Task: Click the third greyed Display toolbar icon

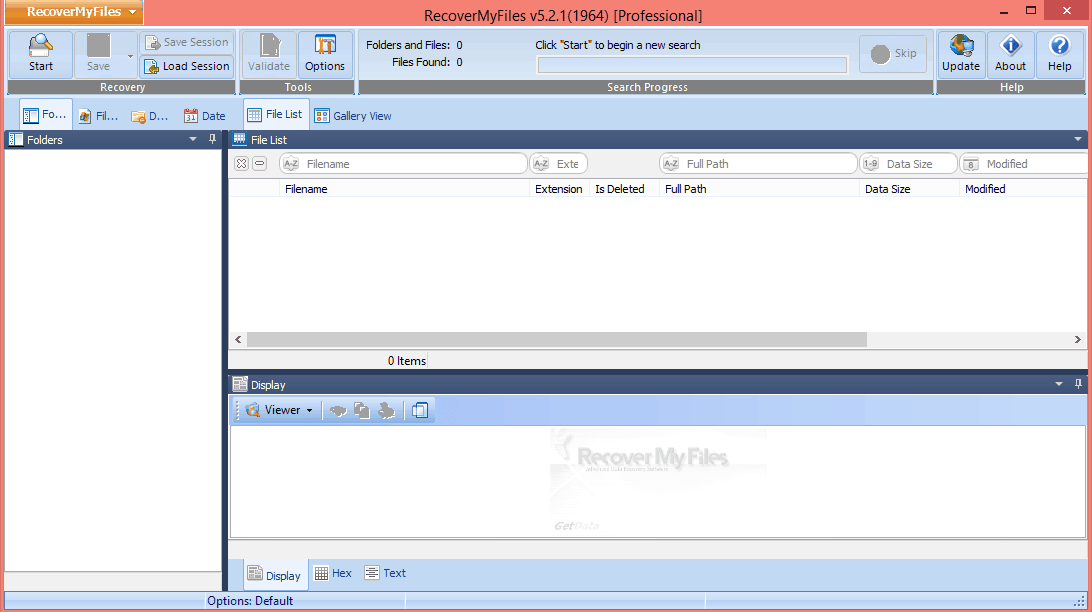Action: [386, 411]
